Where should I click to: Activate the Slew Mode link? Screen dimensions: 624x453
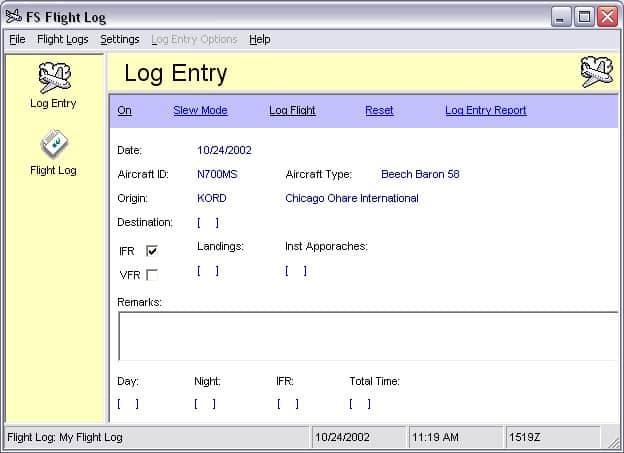[x=200, y=111]
